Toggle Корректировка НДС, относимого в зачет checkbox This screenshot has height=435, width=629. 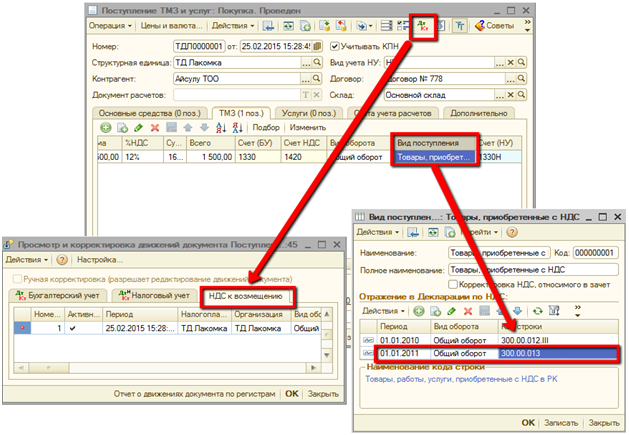point(455,285)
